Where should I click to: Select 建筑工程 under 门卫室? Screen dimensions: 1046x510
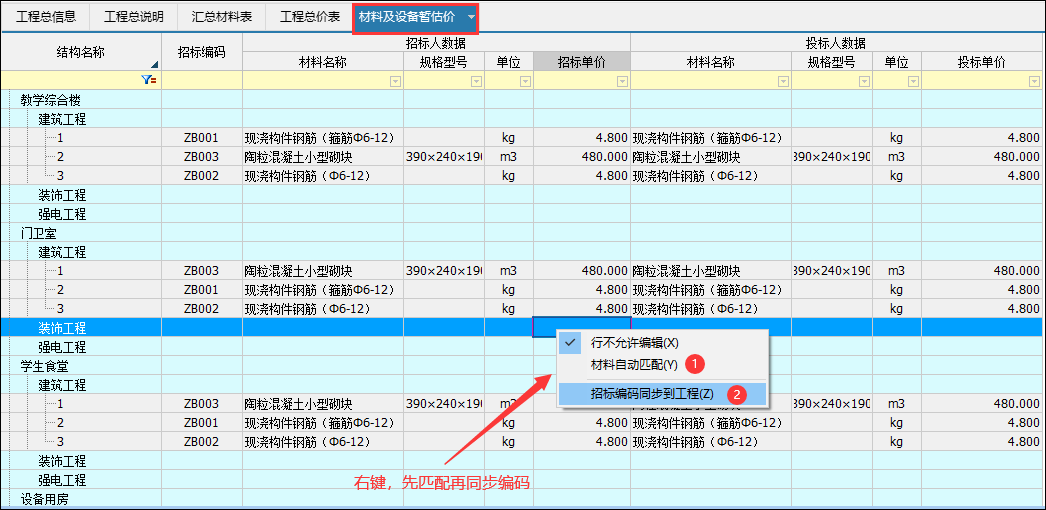point(62,253)
